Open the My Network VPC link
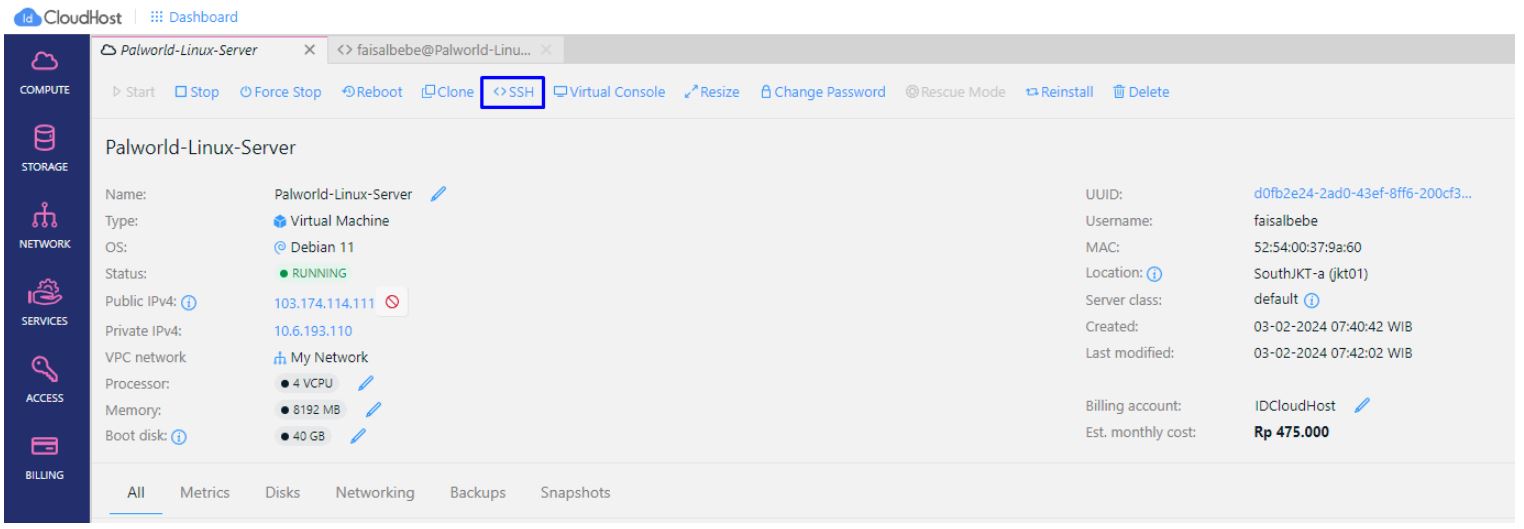 (x=321, y=357)
